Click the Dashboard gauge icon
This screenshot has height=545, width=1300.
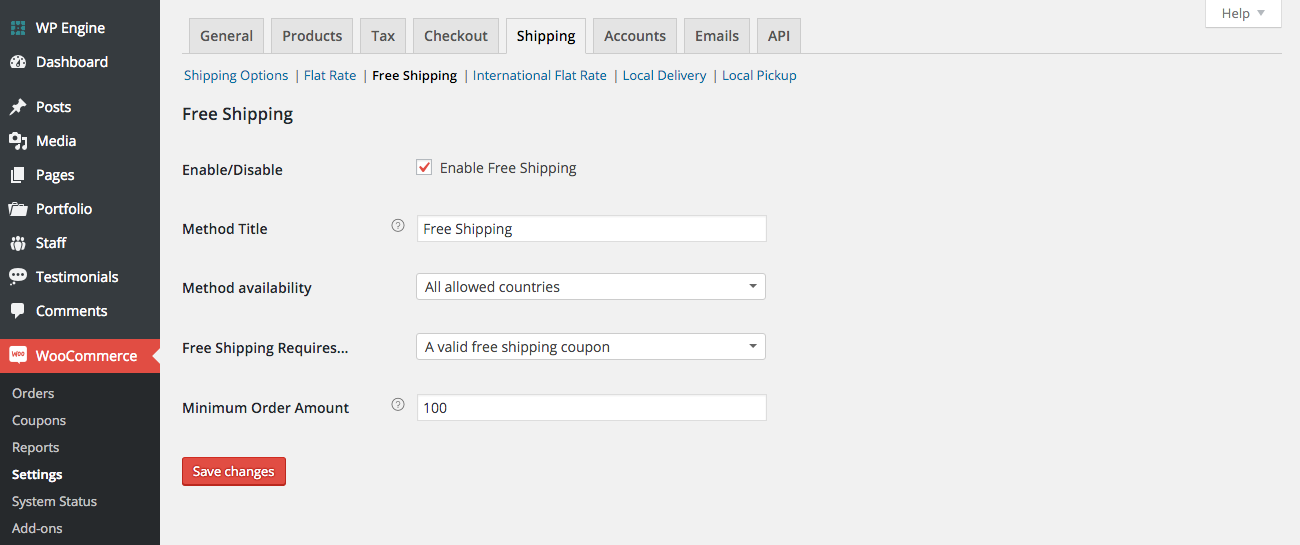coord(18,62)
